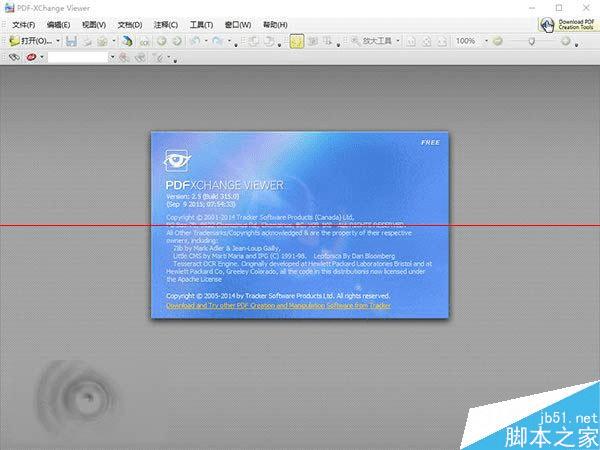Screen dimensions: 600x450
Task: Click the Version 2.5 build text
Action: pyautogui.click(x=202, y=196)
